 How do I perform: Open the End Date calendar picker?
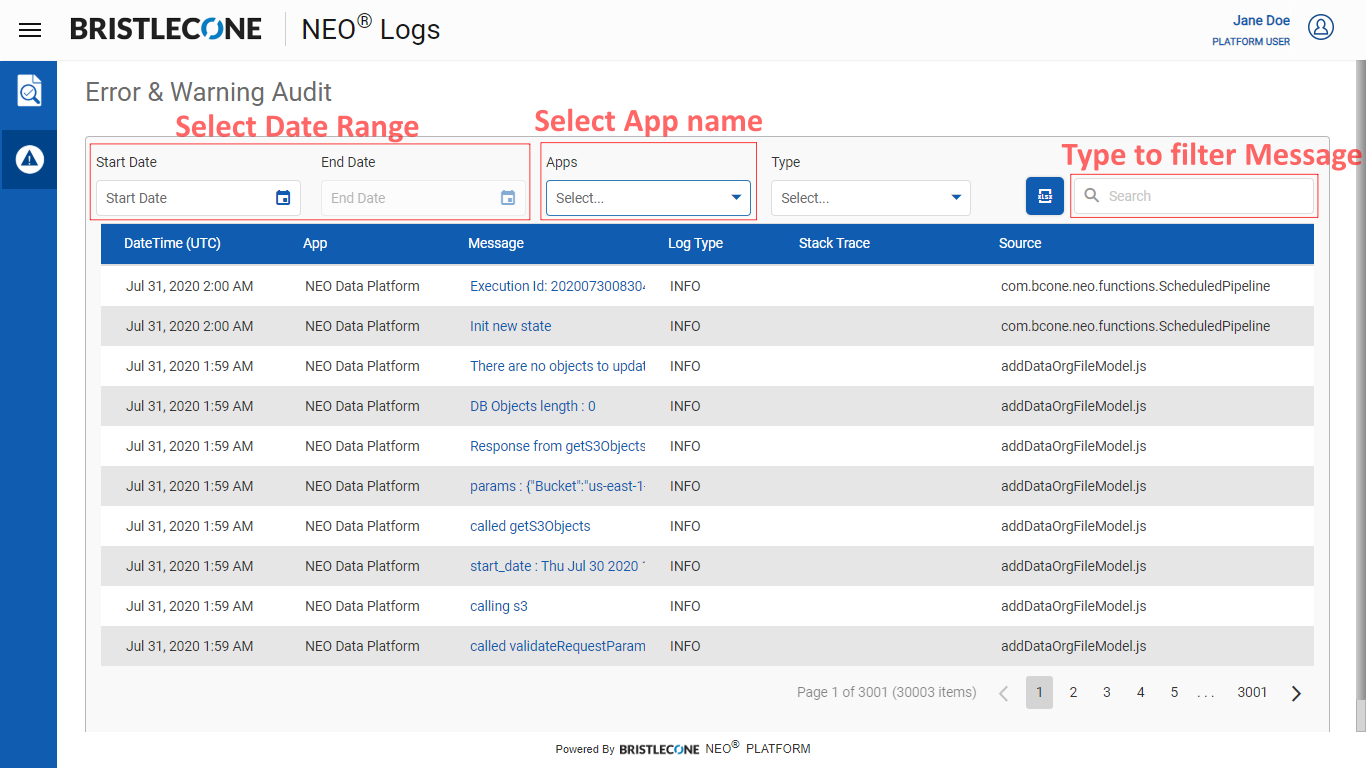tap(508, 198)
